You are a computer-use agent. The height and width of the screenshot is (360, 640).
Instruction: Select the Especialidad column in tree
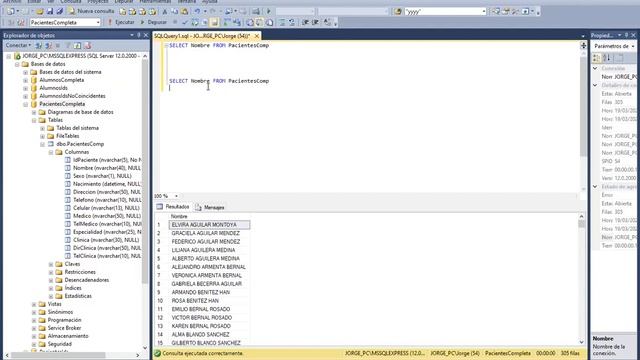click(107, 232)
